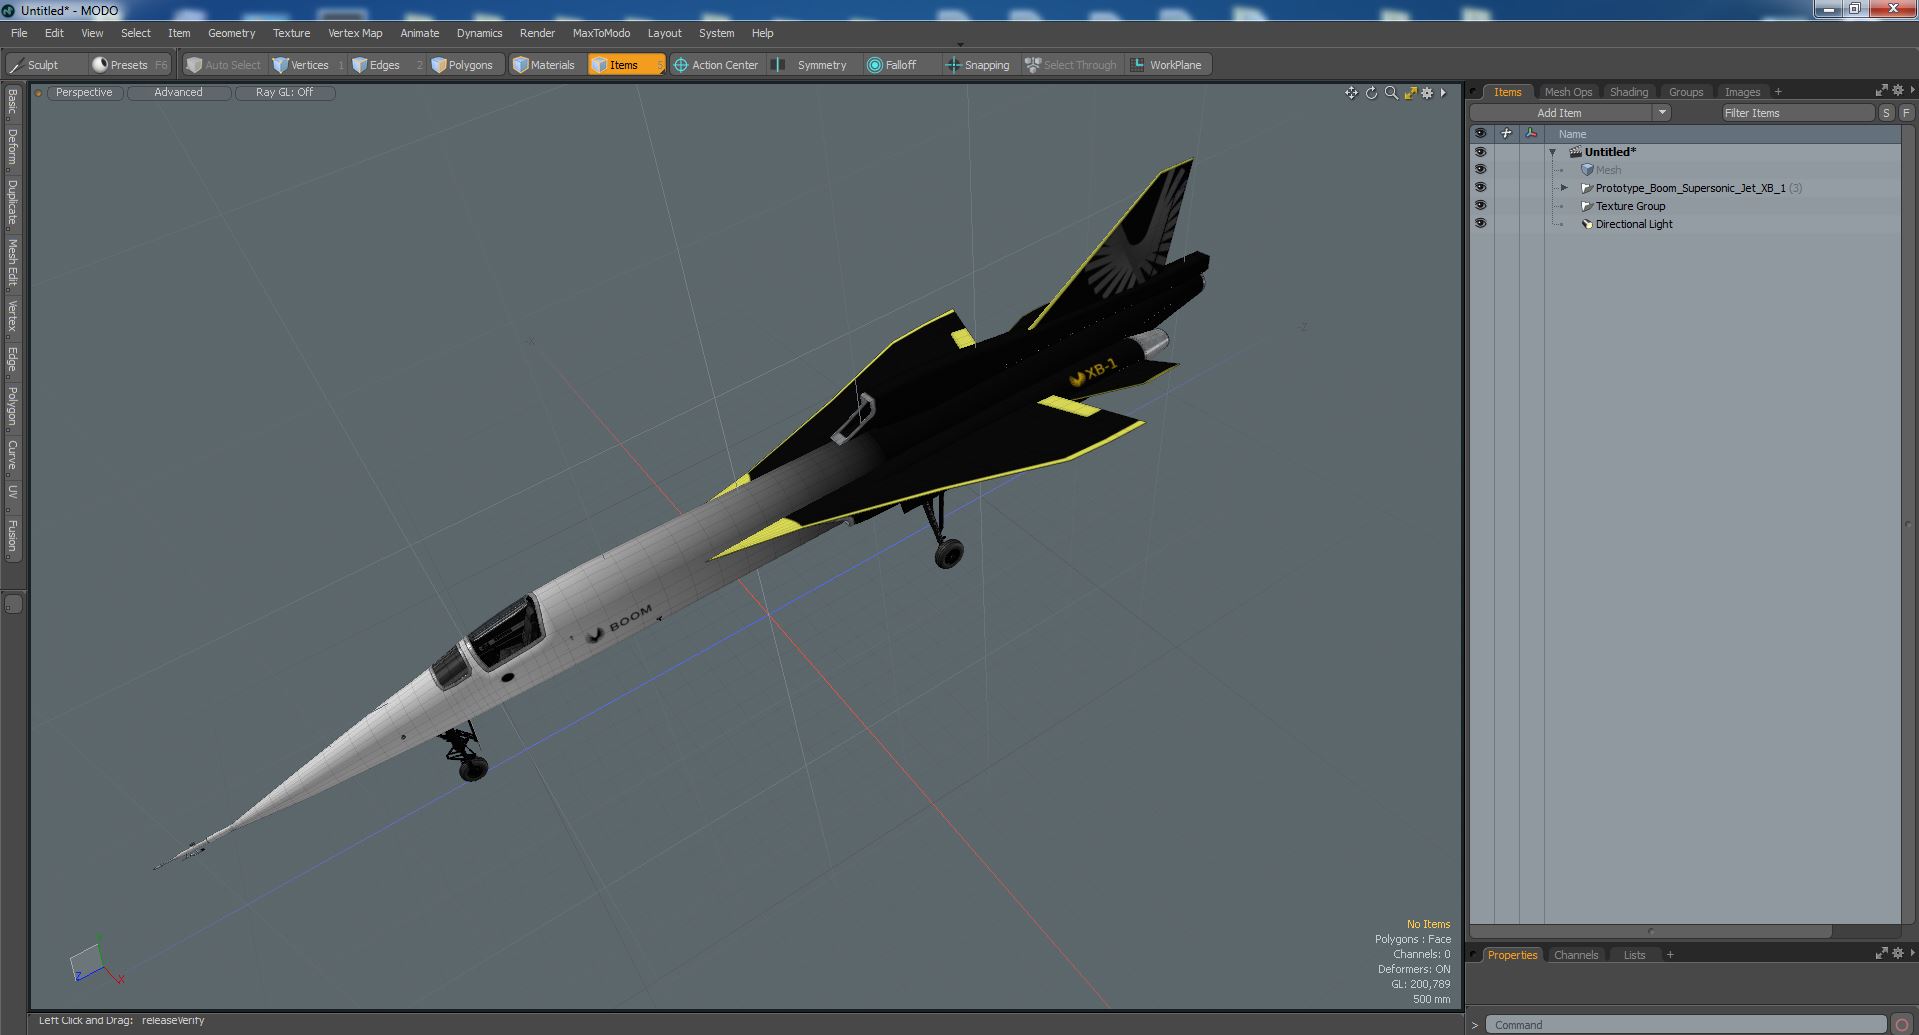
Task: Switch to Mesh Ops tab
Action: coord(1568,92)
